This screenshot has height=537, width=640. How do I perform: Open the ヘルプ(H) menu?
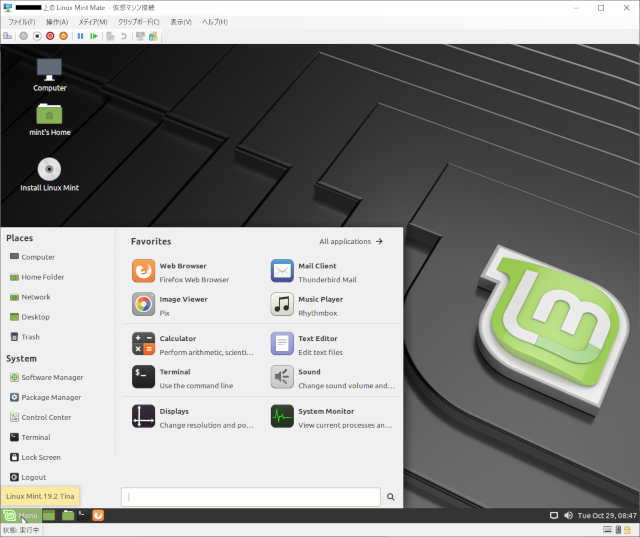215,22
